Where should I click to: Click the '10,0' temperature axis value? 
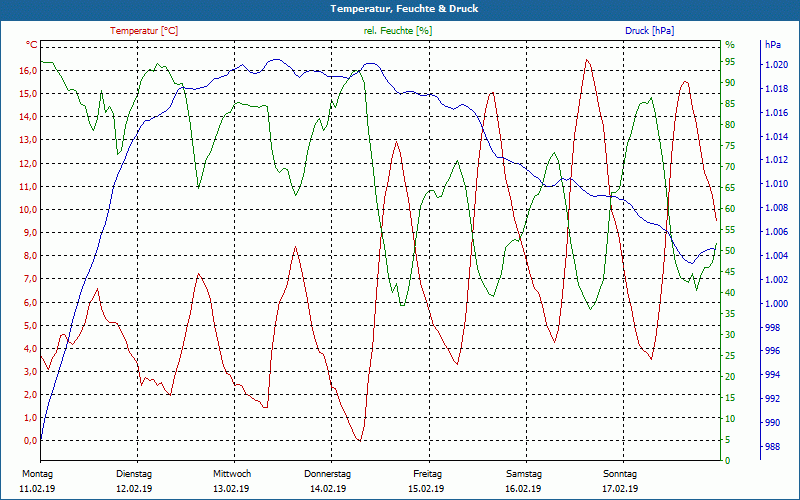(x=28, y=210)
